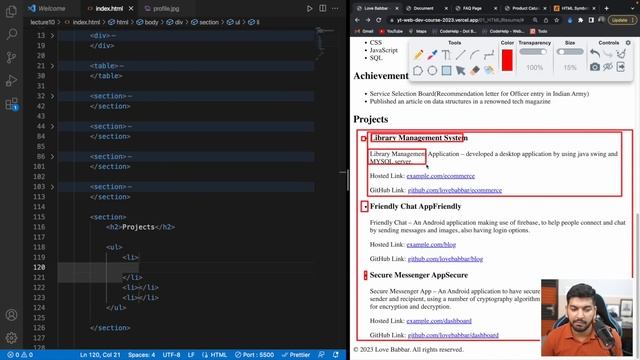Click the Chrome Update button

click(622, 20)
